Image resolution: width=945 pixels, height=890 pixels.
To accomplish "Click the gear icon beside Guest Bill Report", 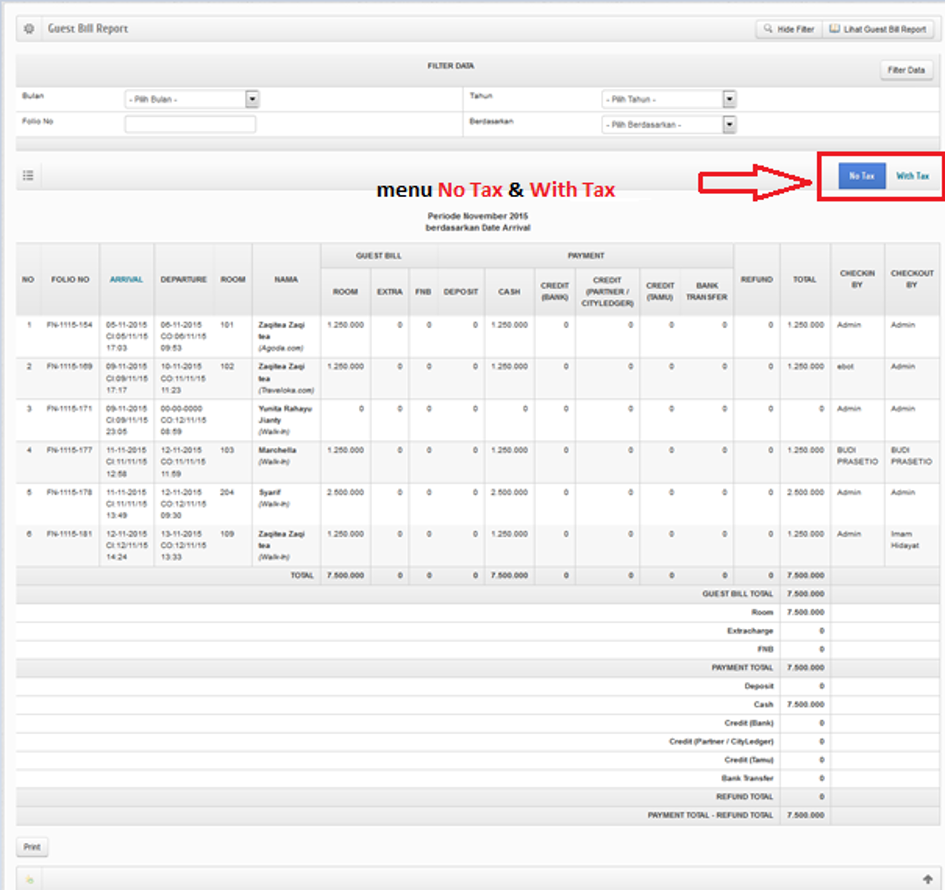I will pos(29,29).
